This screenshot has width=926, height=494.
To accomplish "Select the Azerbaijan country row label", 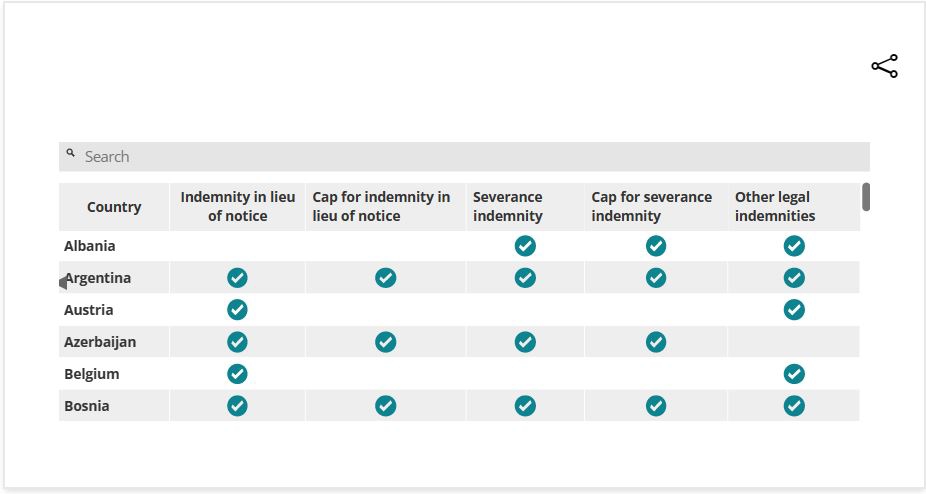I will [100, 342].
